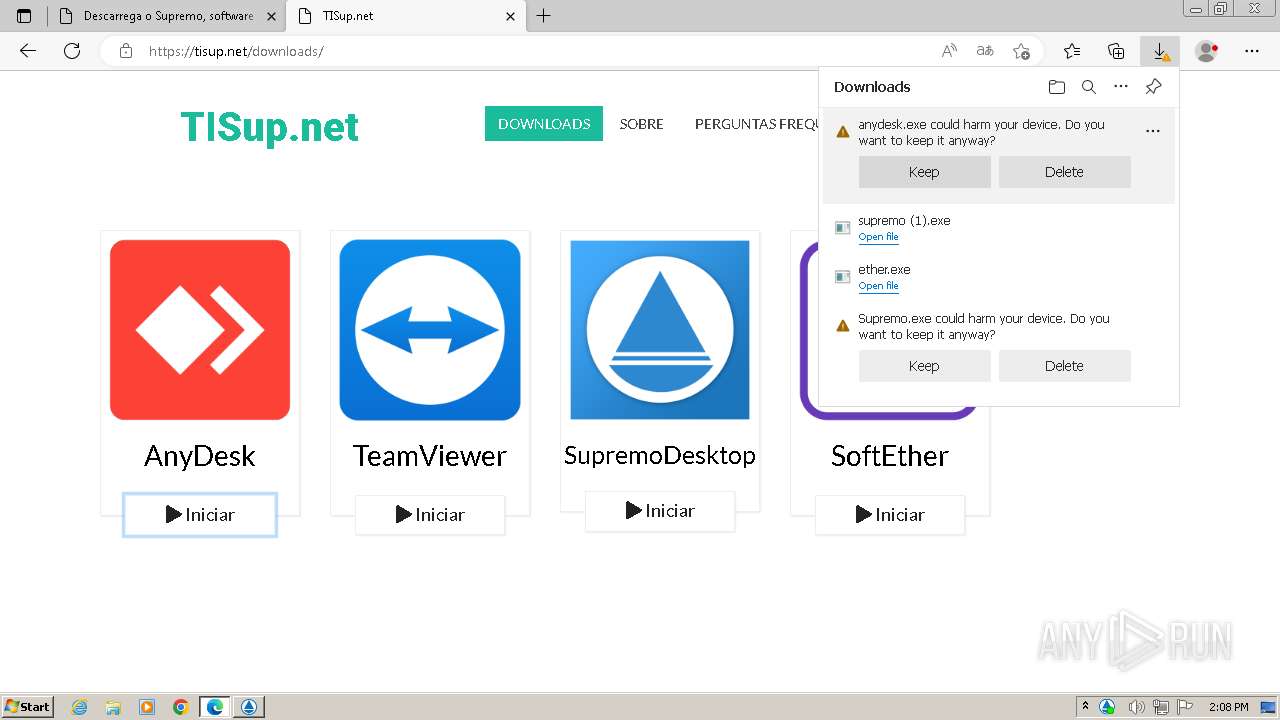The image size is (1280, 720).
Task: Click the SoftEther title text
Action: tap(890, 456)
